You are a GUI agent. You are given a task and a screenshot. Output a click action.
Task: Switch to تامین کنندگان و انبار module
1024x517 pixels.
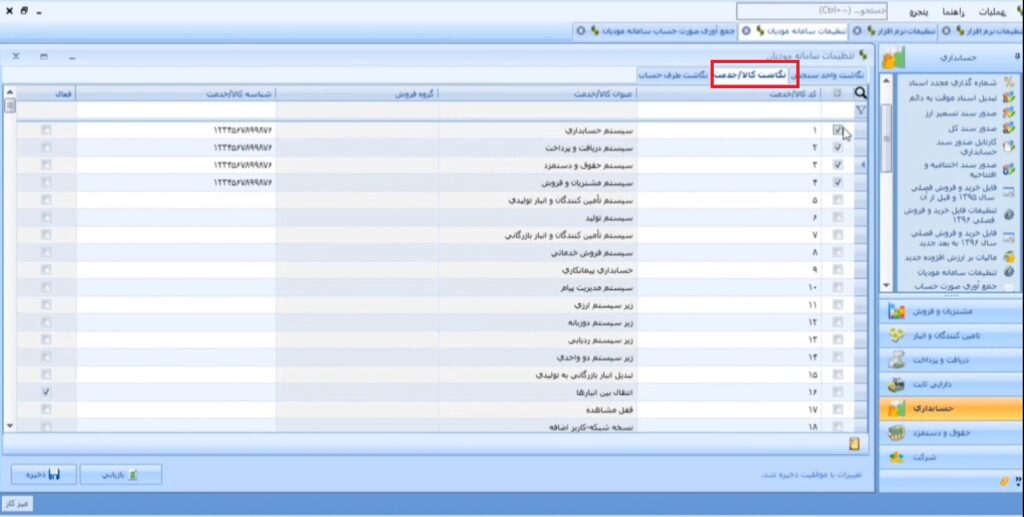[950, 336]
